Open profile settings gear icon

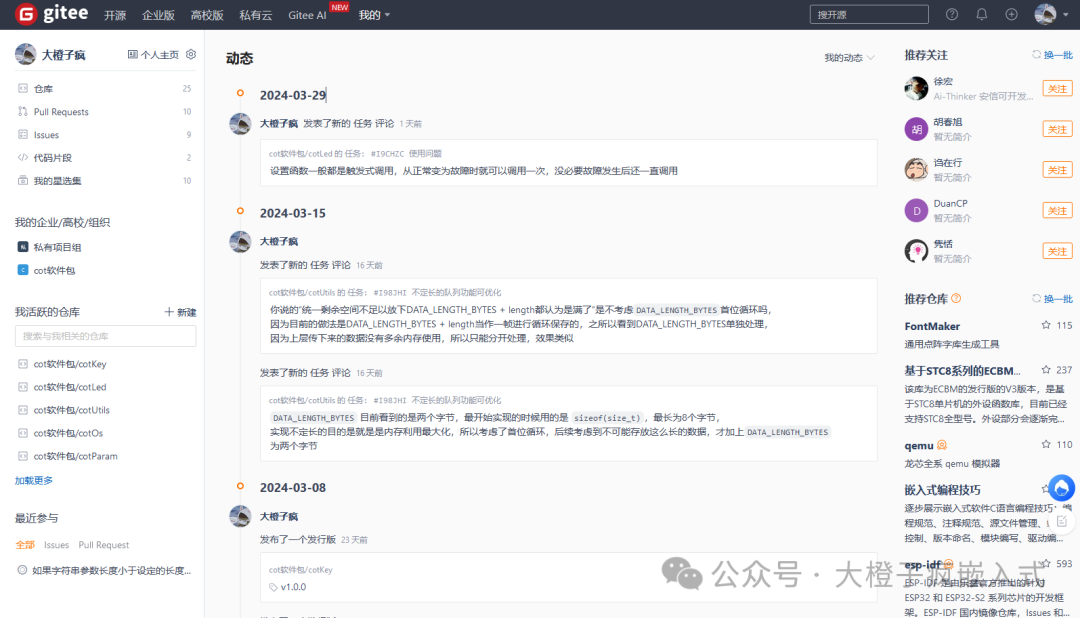pos(191,55)
